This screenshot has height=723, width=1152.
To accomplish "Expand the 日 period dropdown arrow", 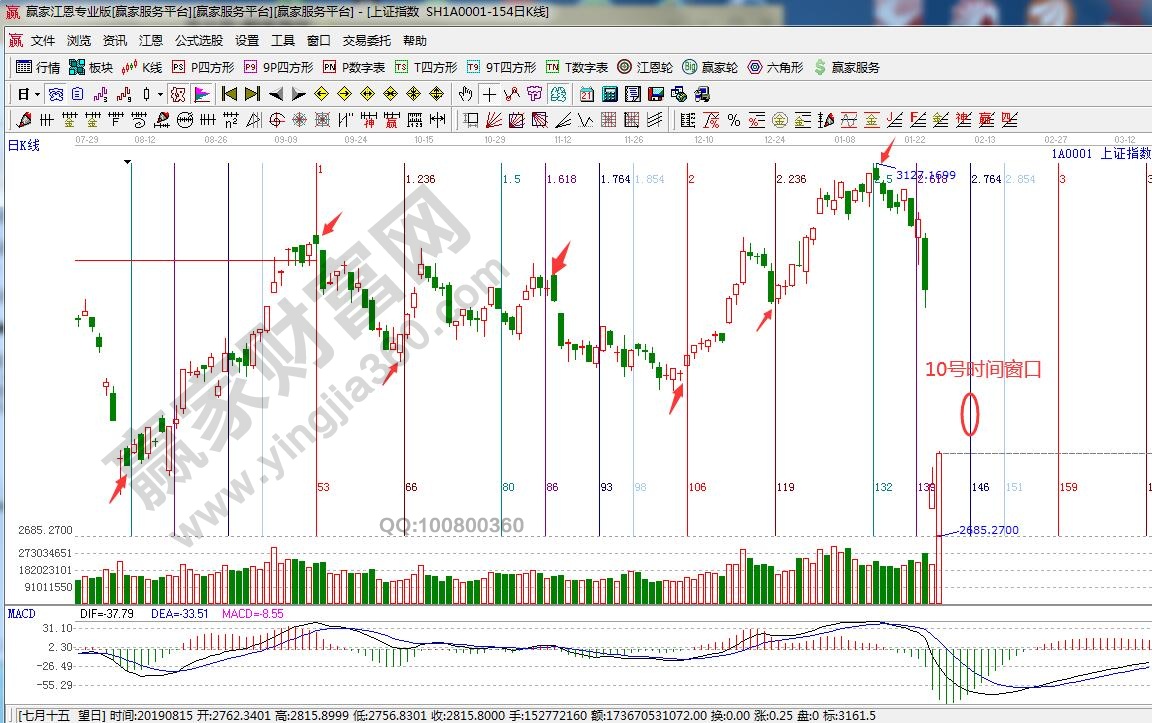I will click(x=37, y=94).
